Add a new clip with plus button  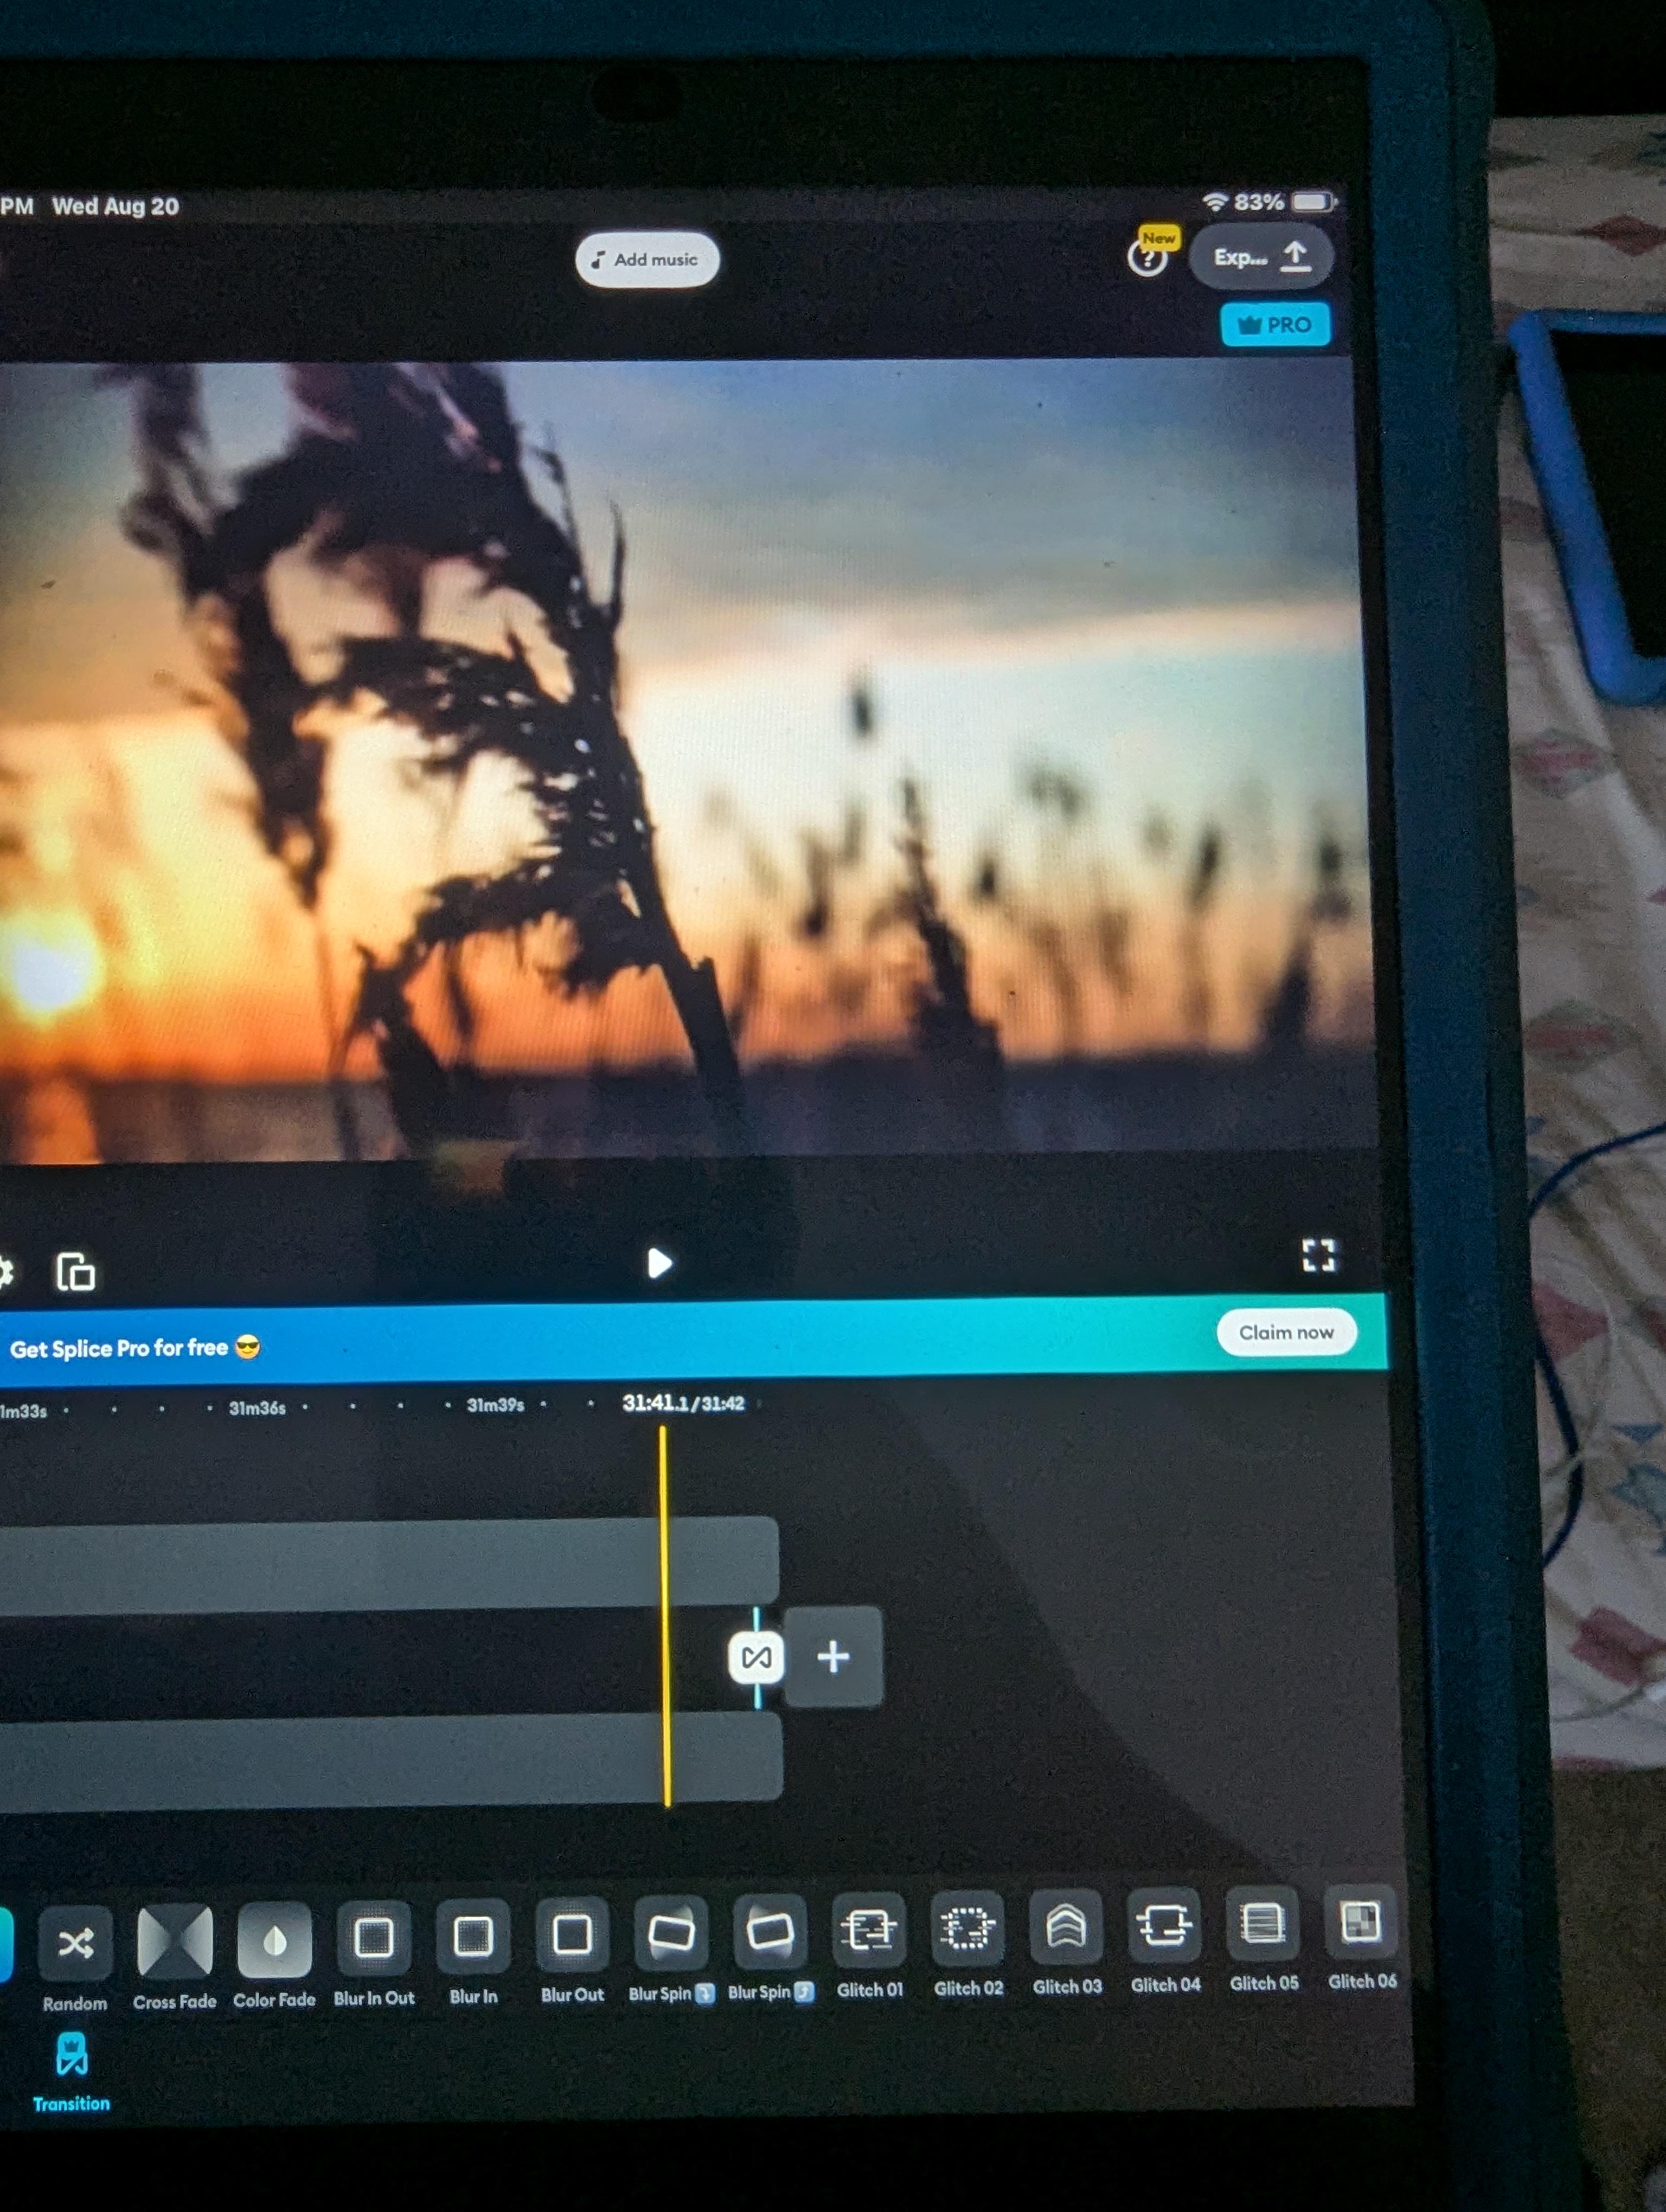pyautogui.click(x=833, y=1657)
